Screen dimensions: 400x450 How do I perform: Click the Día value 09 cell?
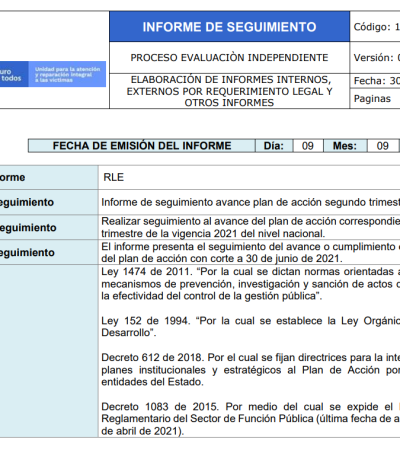pos(308,146)
